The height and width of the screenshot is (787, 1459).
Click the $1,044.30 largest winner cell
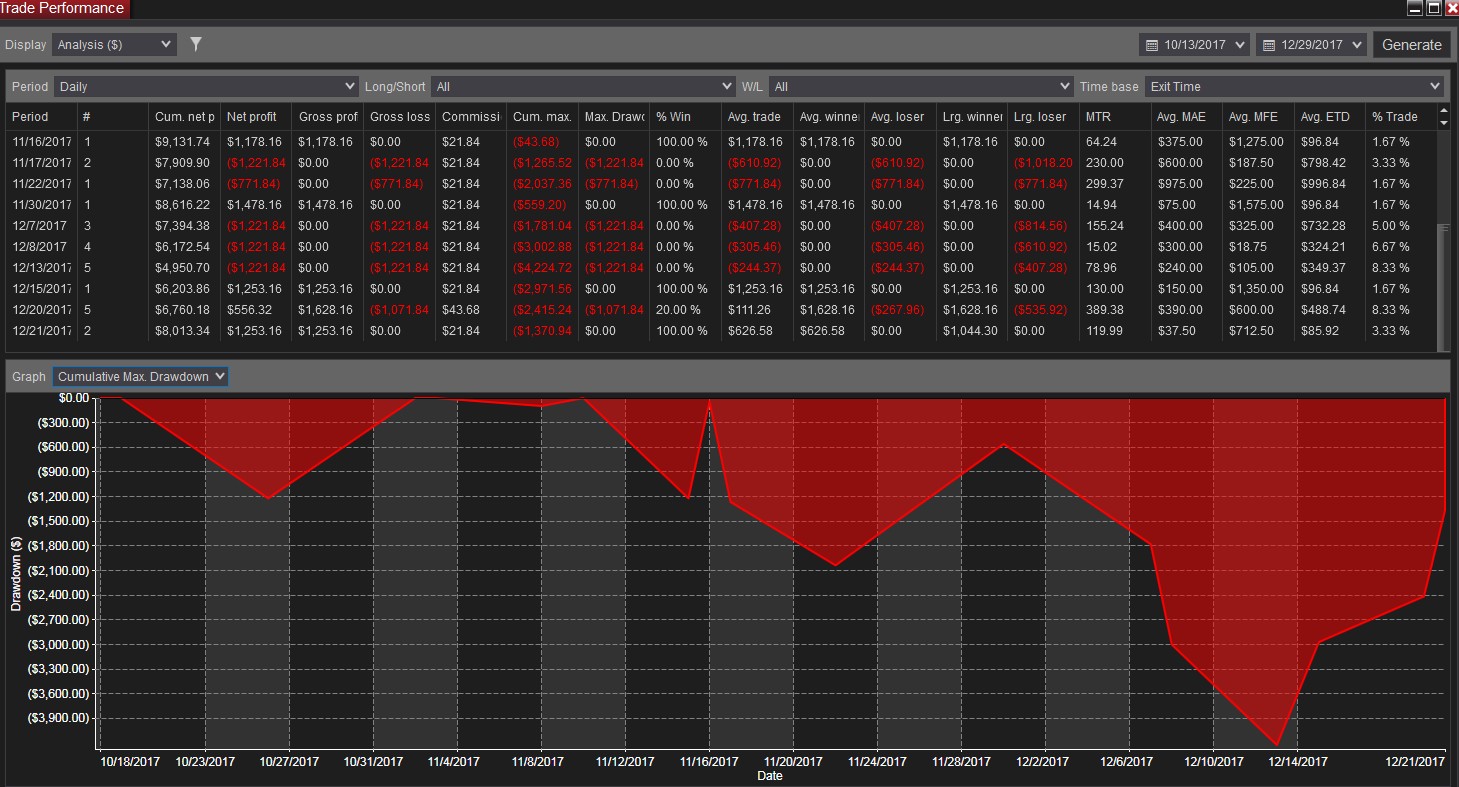click(x=970, y=331)
